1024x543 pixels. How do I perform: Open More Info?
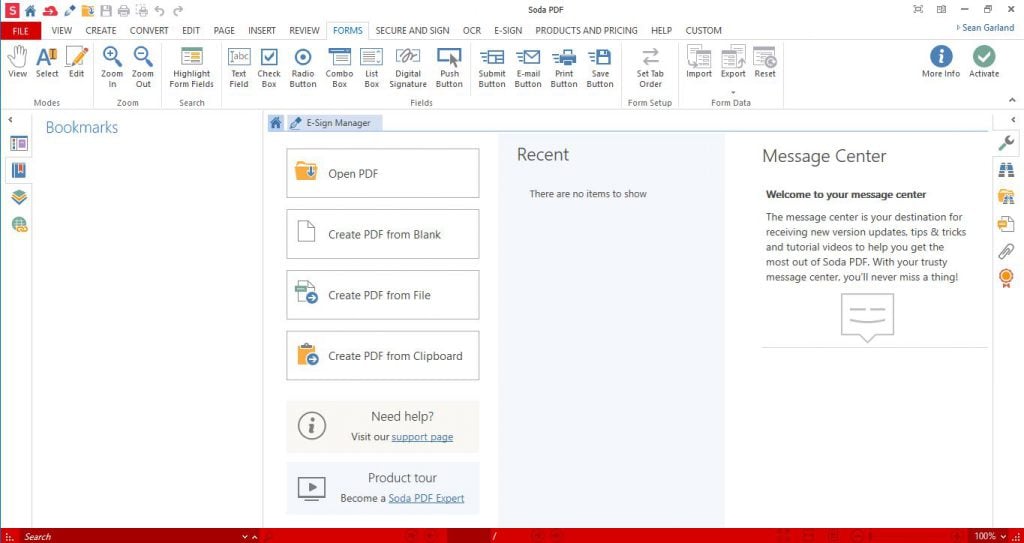pyautogui.click(x=941, y=61)
